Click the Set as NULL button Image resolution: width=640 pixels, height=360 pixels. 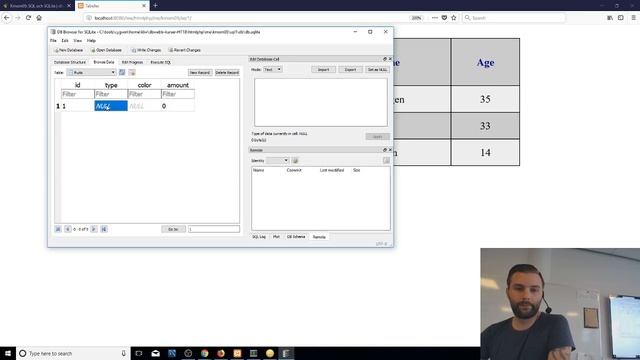[x=377, y=69]
